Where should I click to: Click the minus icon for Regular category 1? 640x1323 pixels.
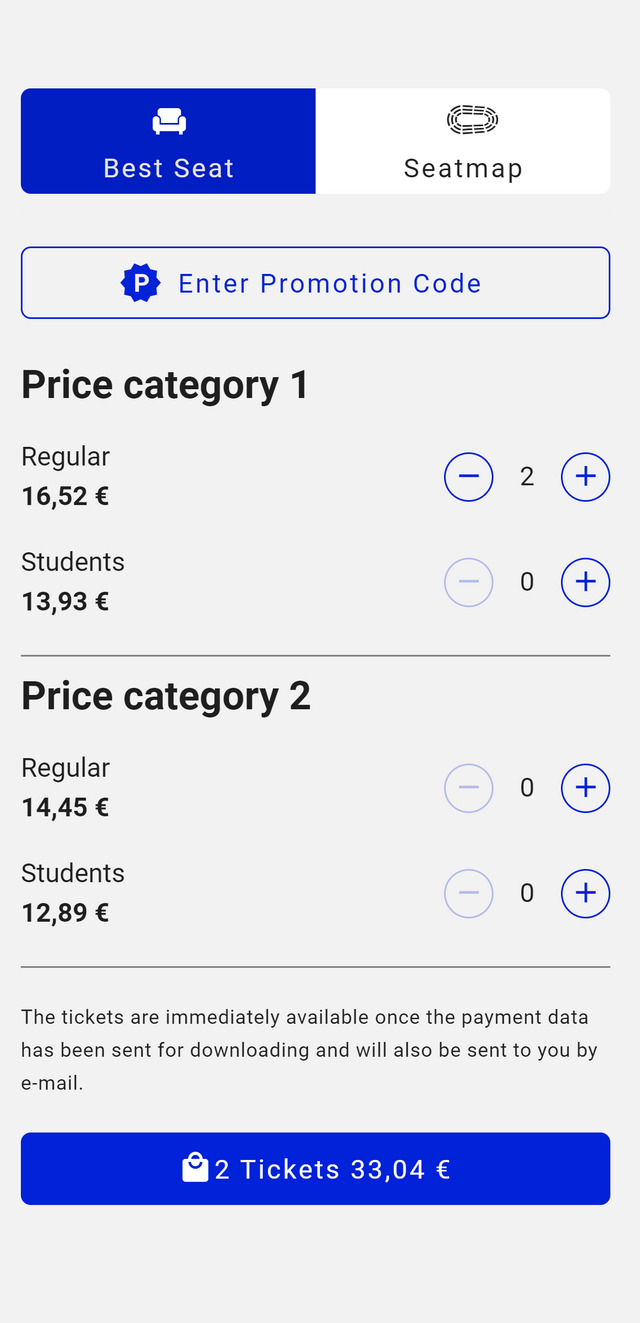[x=469, y=477]
